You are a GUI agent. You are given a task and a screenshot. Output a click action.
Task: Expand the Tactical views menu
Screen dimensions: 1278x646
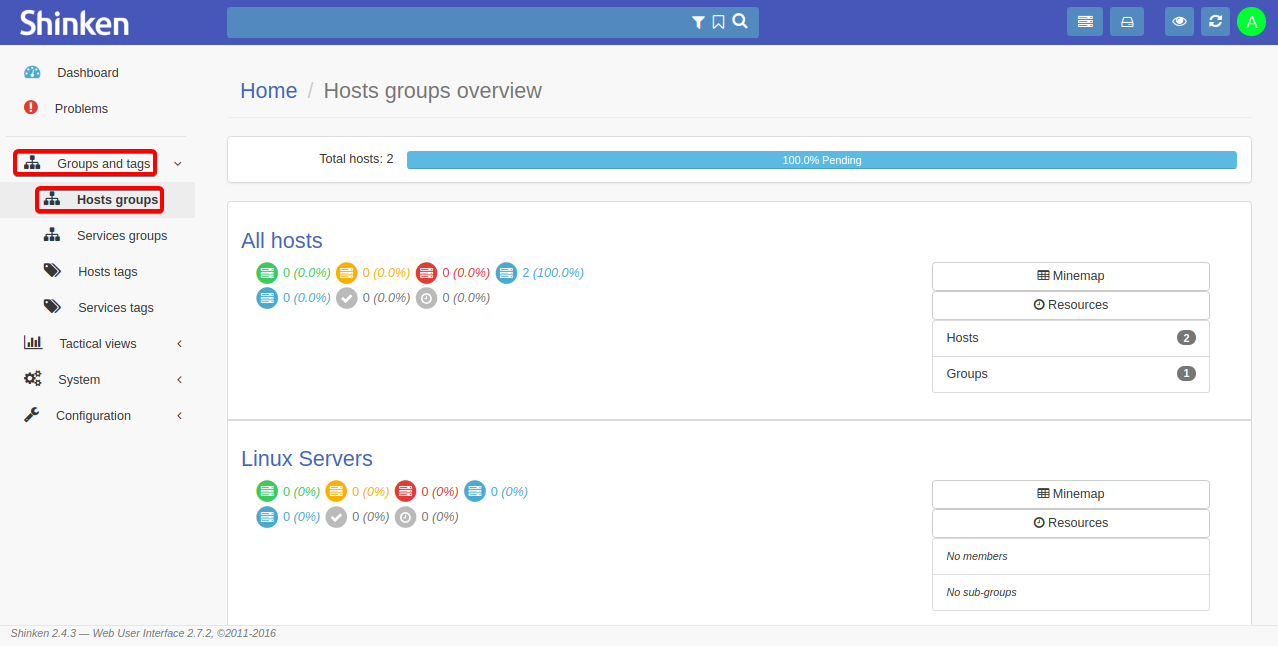[98, 343]
